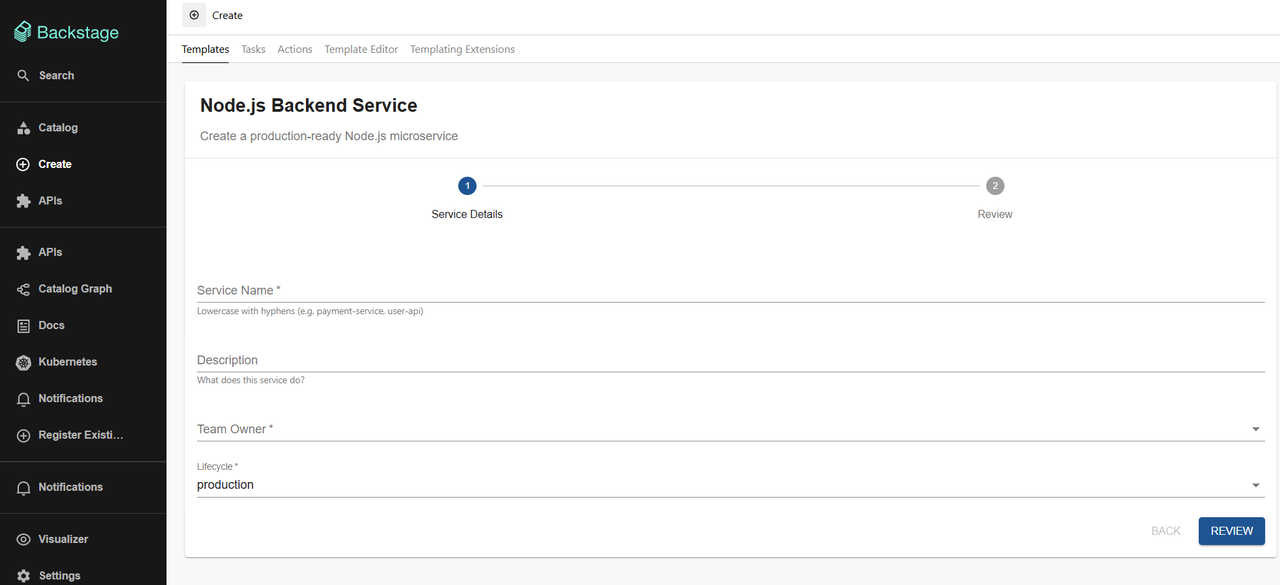Click the Node.js Backend Service heading

[309, 105]
